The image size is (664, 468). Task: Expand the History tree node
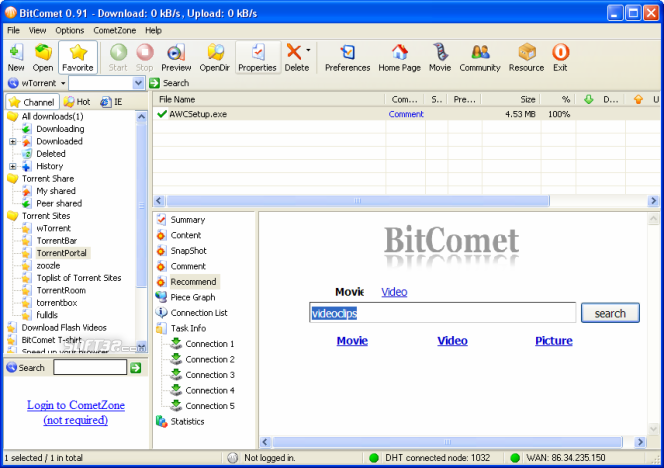pos(13,166)
